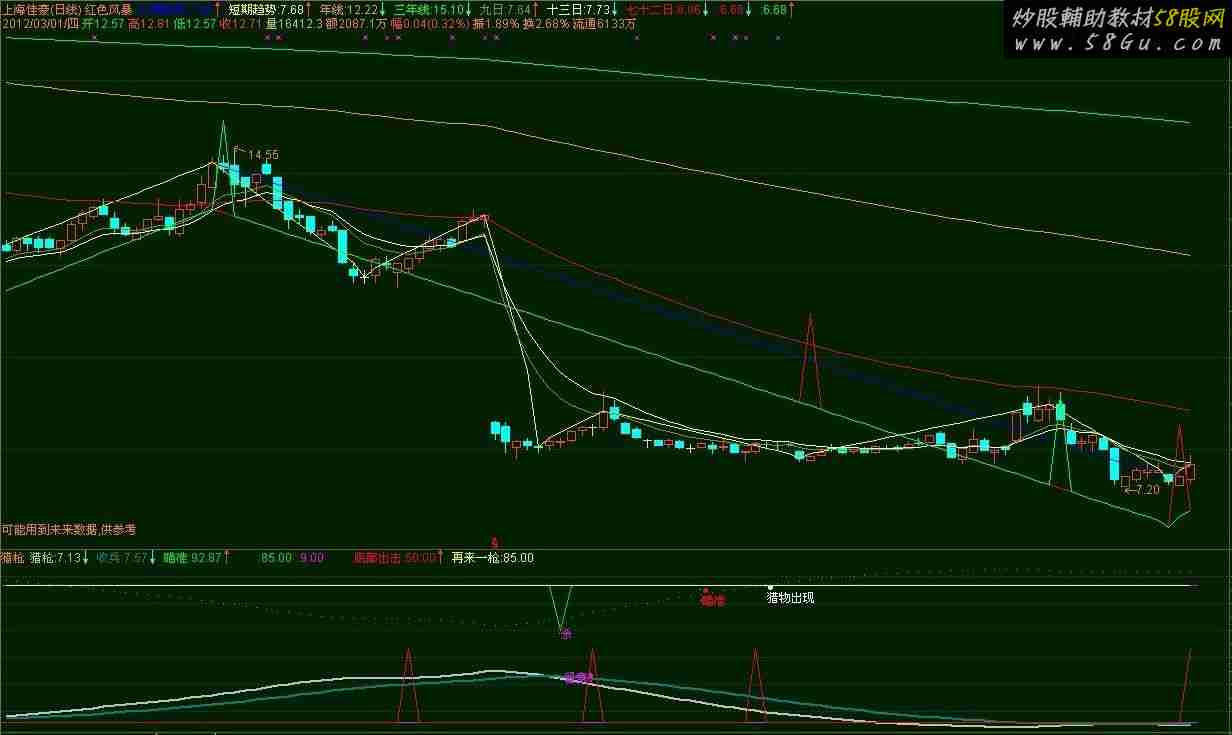Click the 2012/03/01 date readout
The height and width of the screenshot is (735, 1232).
click(40, 23)
